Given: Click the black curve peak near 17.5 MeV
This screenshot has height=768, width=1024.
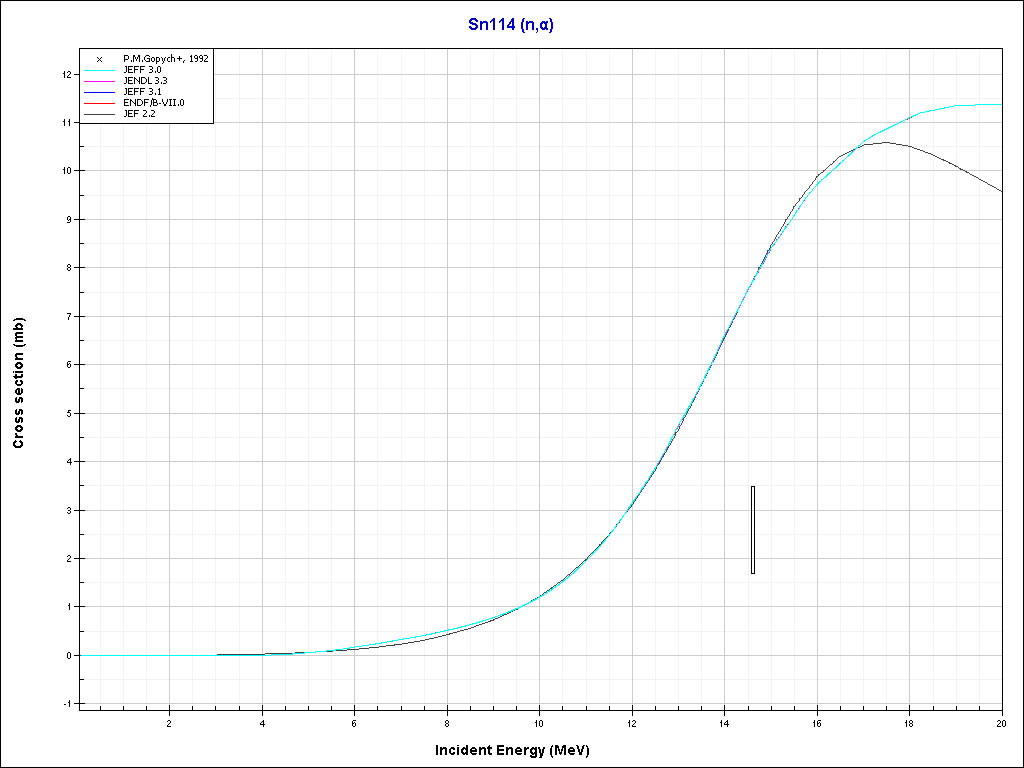Looking at the screenshot, I should point(885,142).
